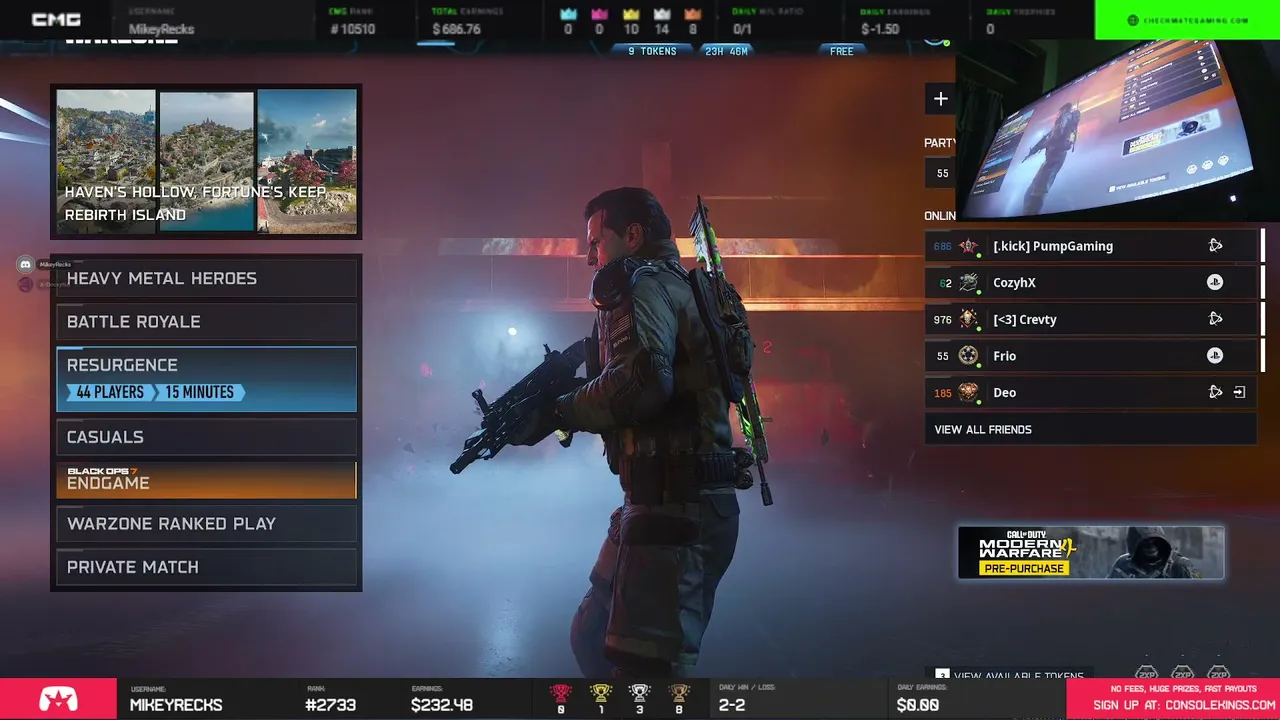Open the [.kick] PumpGaming friend row
This screenshot has height=720, width=1280.
1090,246
